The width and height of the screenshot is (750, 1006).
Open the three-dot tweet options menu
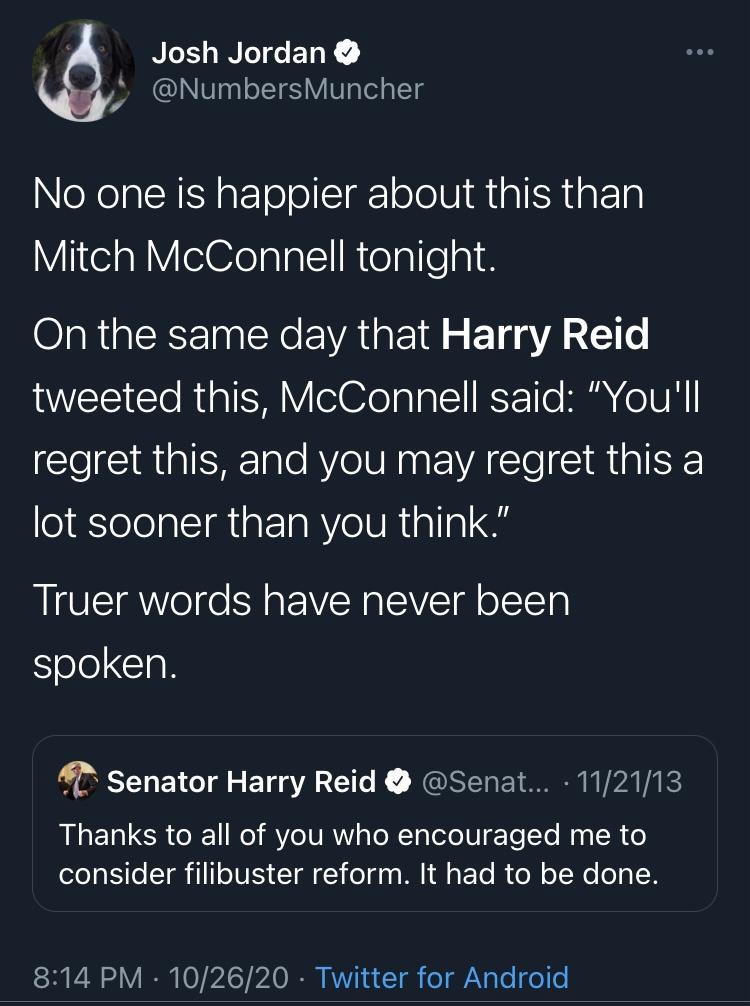(x=700, y=52)
